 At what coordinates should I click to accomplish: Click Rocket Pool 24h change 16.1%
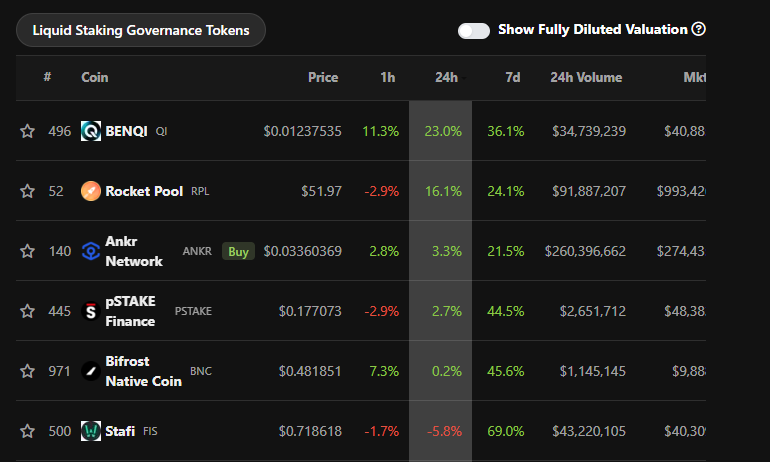[x=443, y=191]
